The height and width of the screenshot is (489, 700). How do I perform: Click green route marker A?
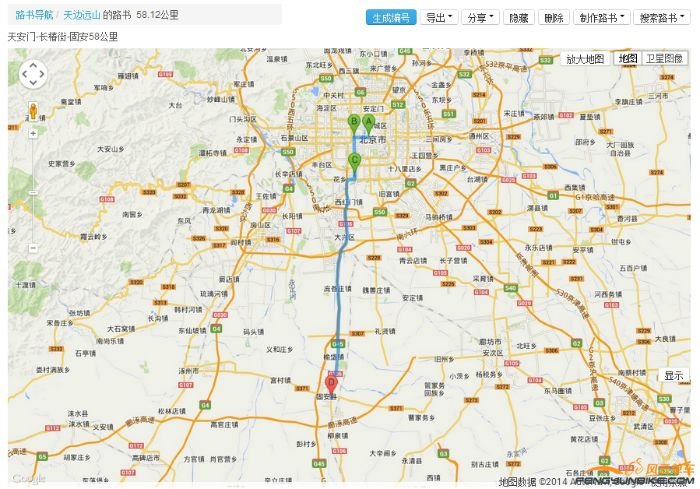368,123
